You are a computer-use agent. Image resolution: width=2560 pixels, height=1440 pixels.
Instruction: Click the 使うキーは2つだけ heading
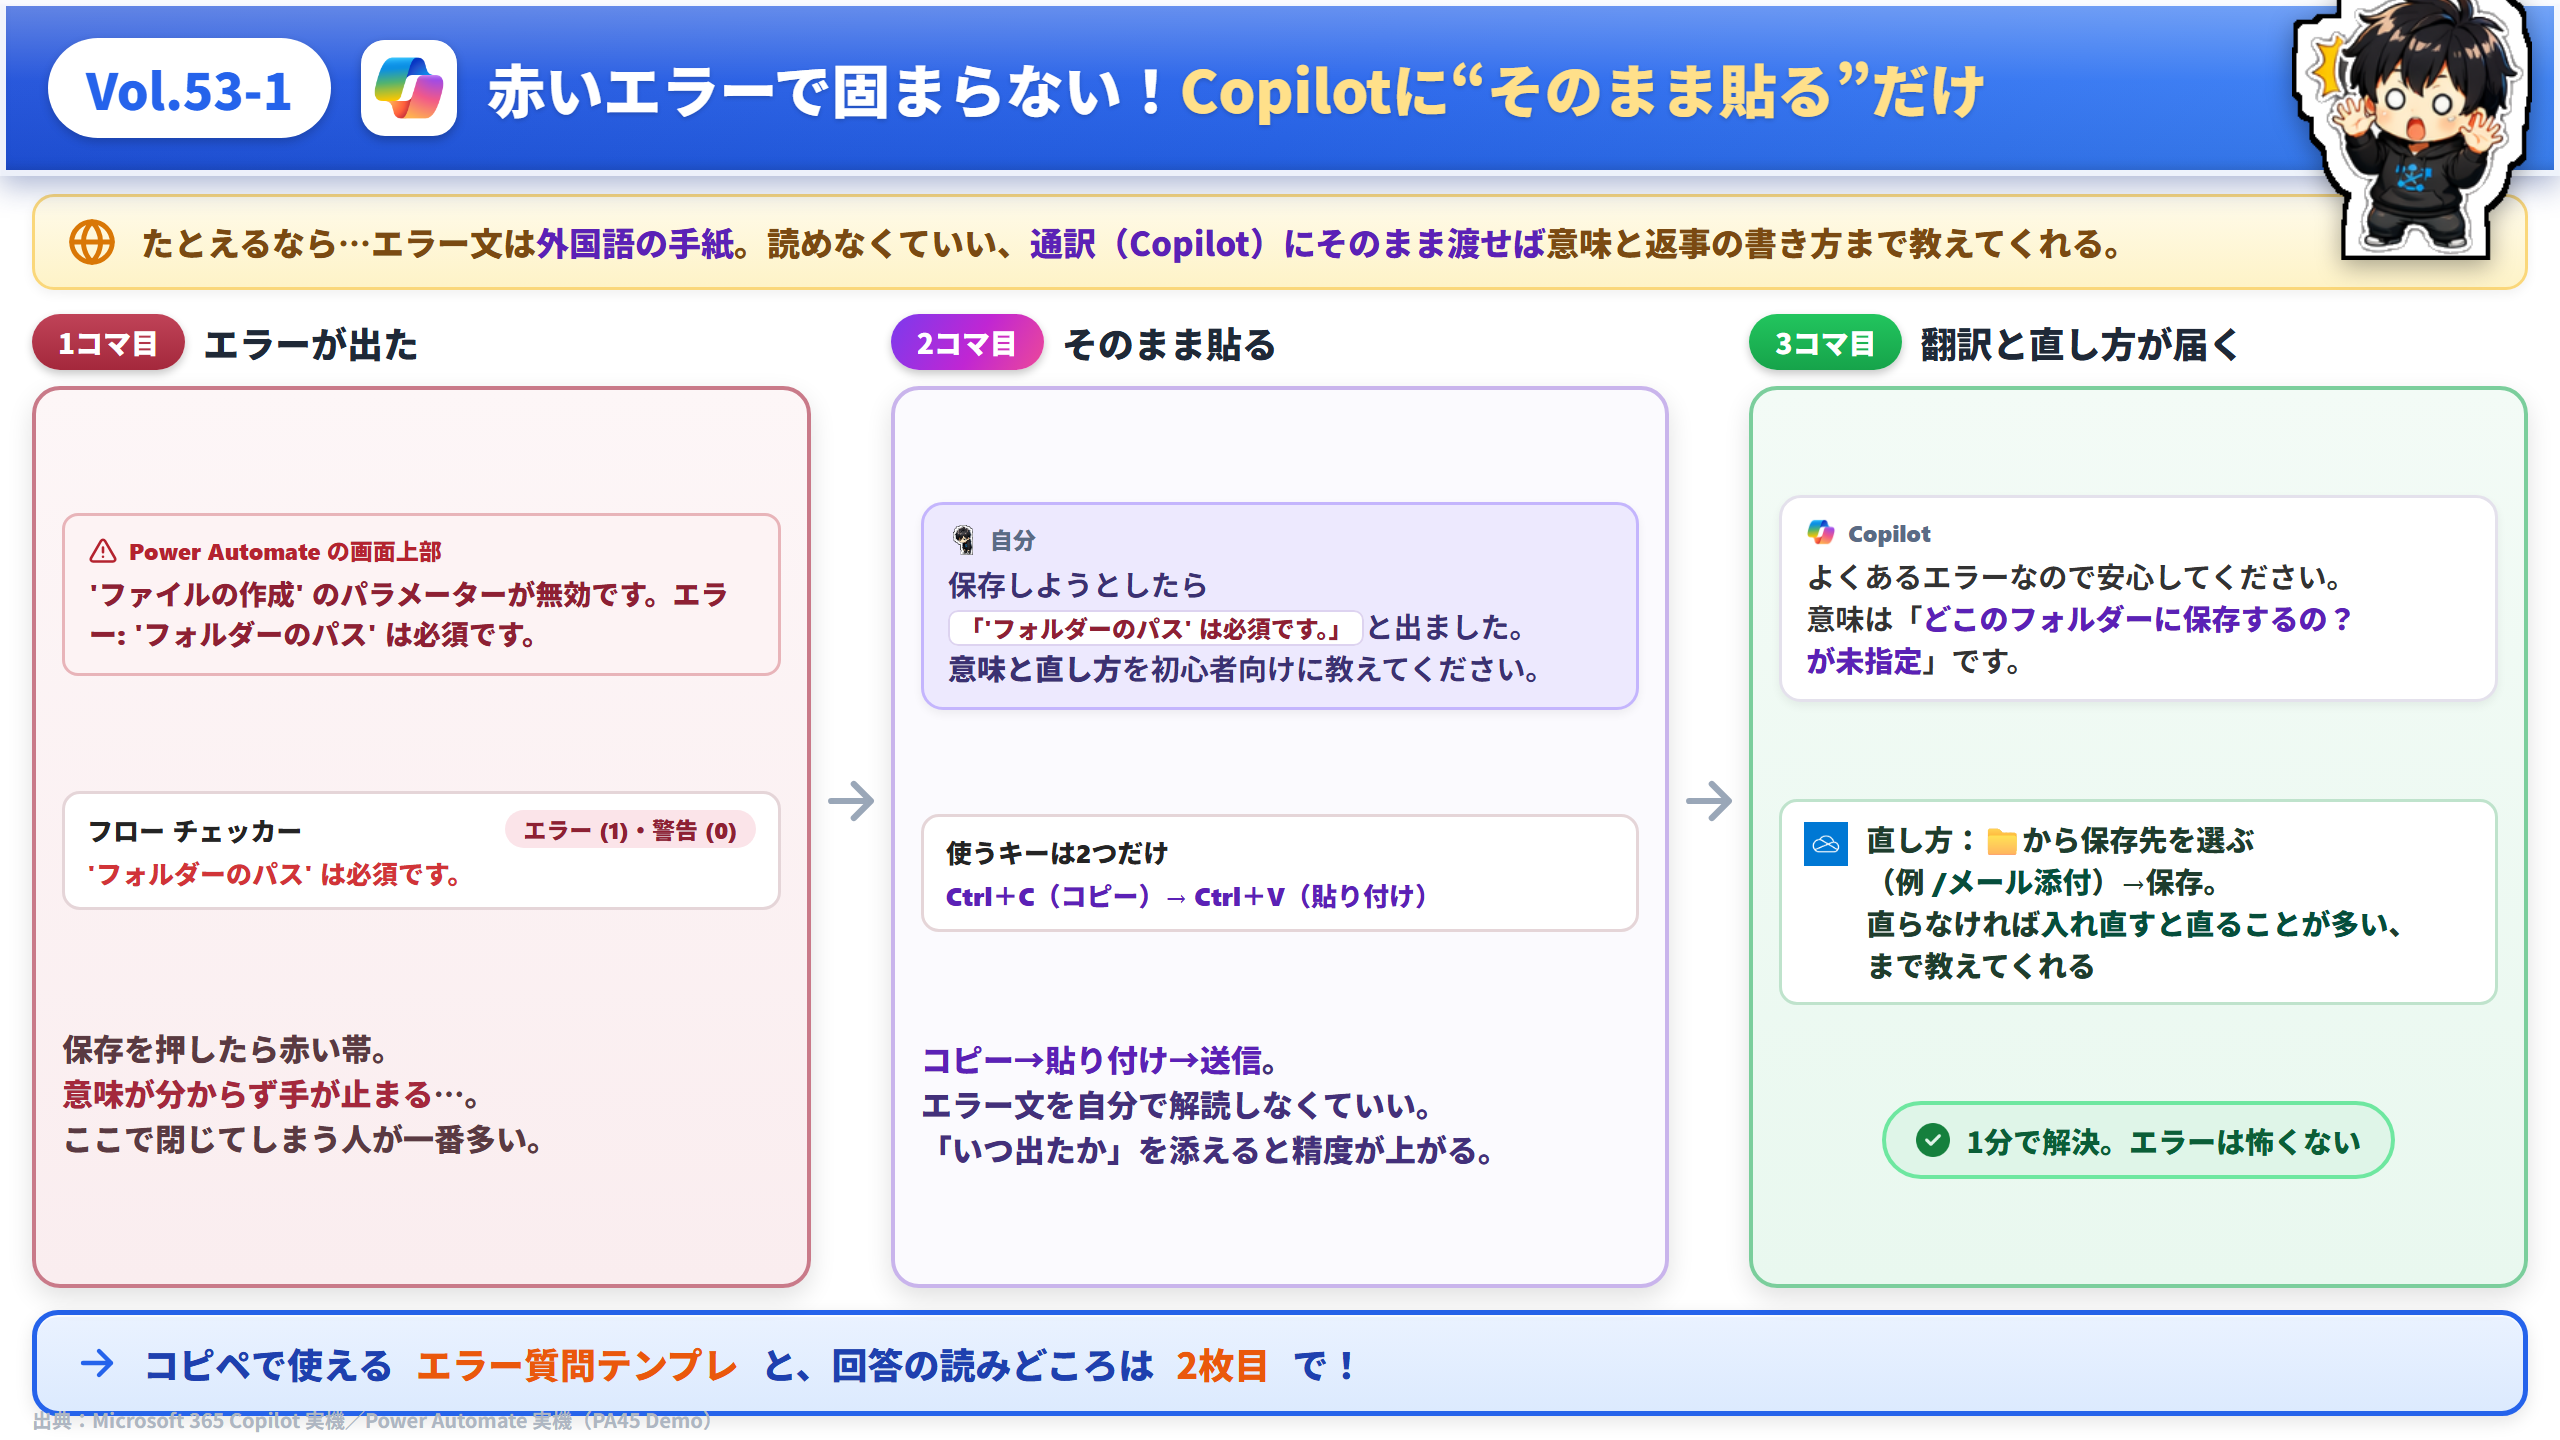click(x=1057, y=853)
